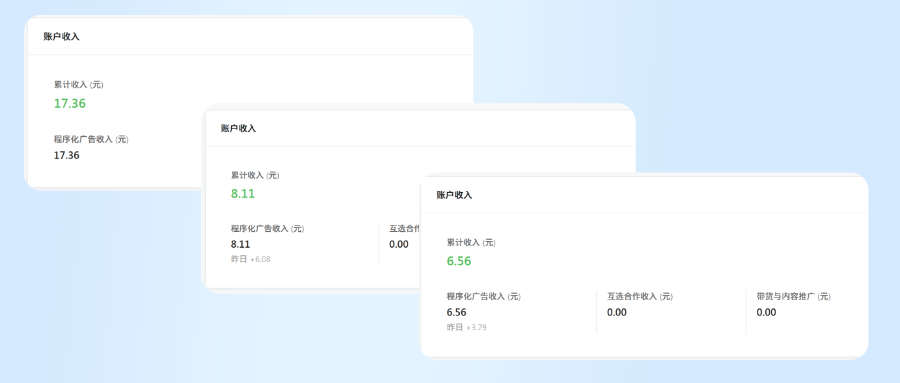Click the green 6.56 cumulative income value
Viewport: 900px width, 383px height.
coord(459,261)
